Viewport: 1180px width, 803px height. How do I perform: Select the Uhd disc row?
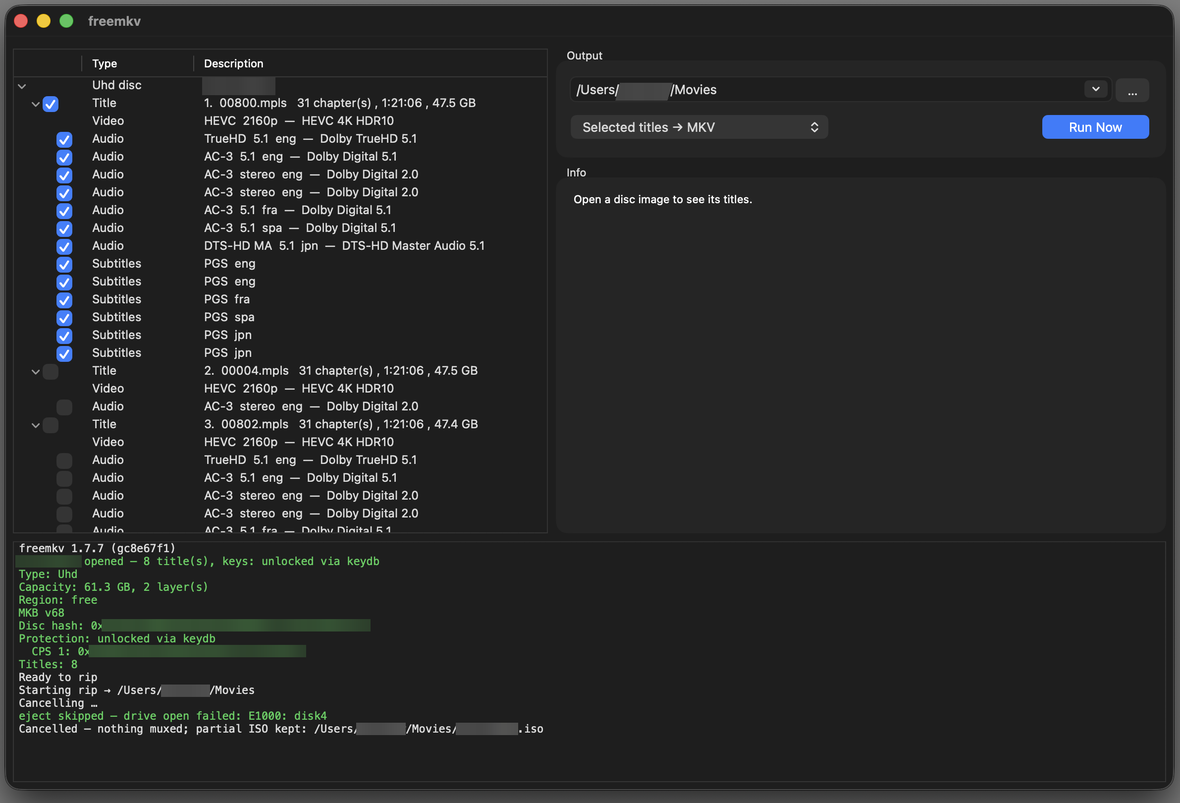280,85
